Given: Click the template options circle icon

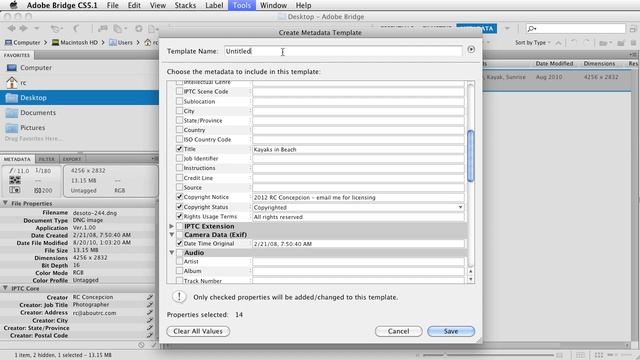Looking at the screenshot, I should tap(471, 50).
